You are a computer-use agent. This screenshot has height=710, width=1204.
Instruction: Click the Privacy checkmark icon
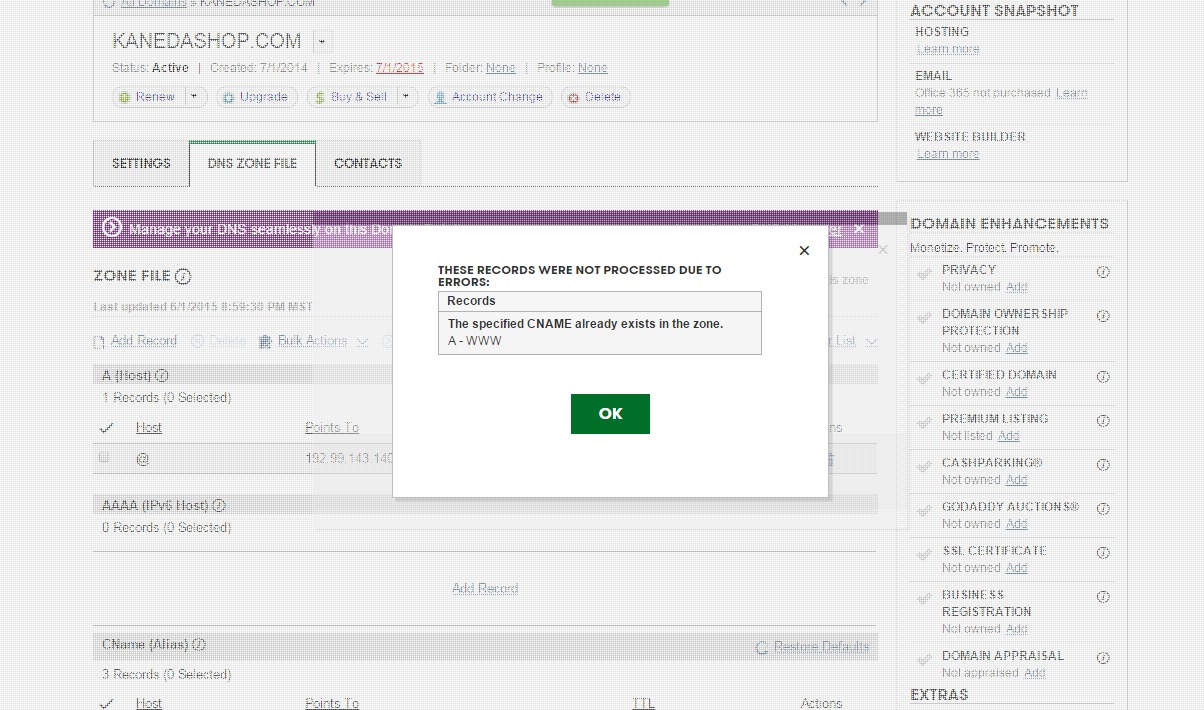pos(924,274)
